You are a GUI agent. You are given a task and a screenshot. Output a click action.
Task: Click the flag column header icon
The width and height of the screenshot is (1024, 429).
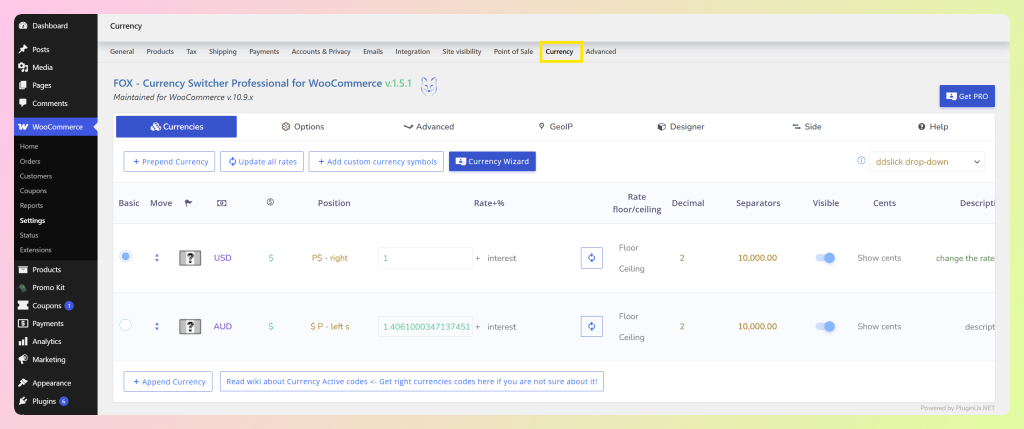click(189, 203)
